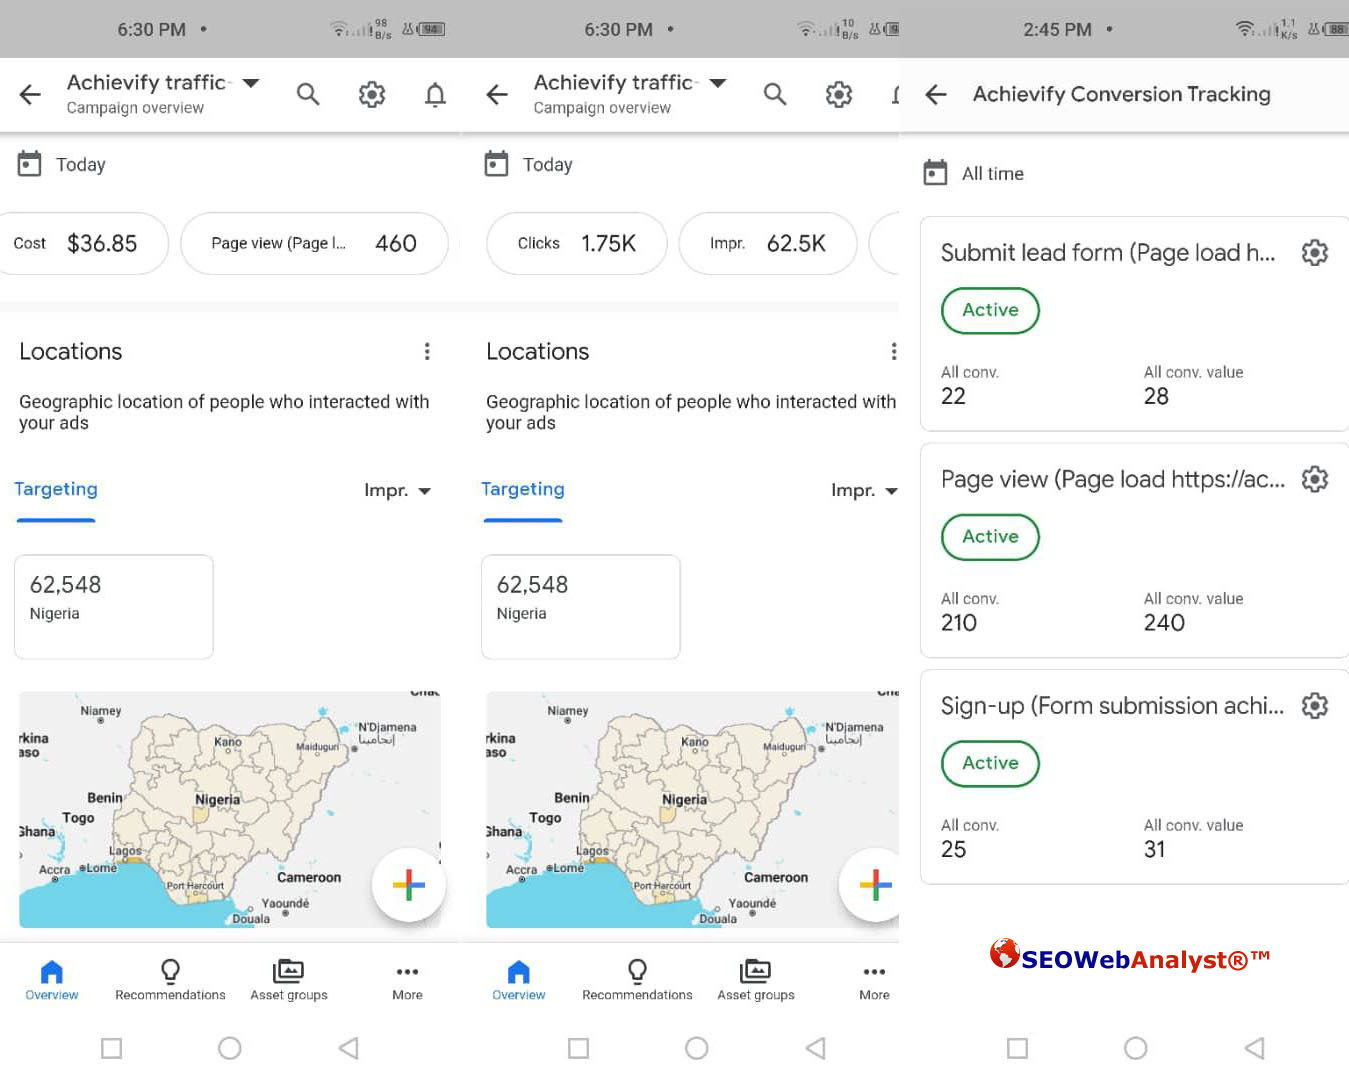This screenshot has height=1080, width=1349.
Task: Open settings for Submit lead form conversion
Action: click(1315, 253)
